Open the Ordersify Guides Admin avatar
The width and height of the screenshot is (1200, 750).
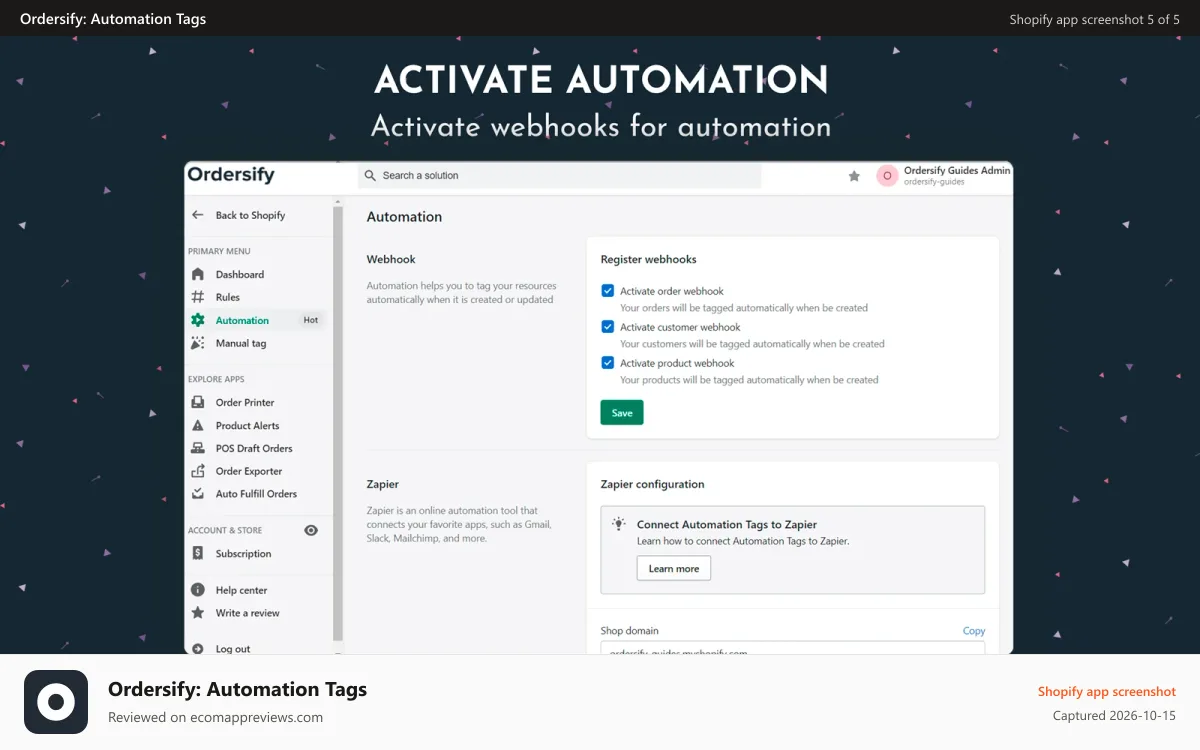(x=887, y=176)
